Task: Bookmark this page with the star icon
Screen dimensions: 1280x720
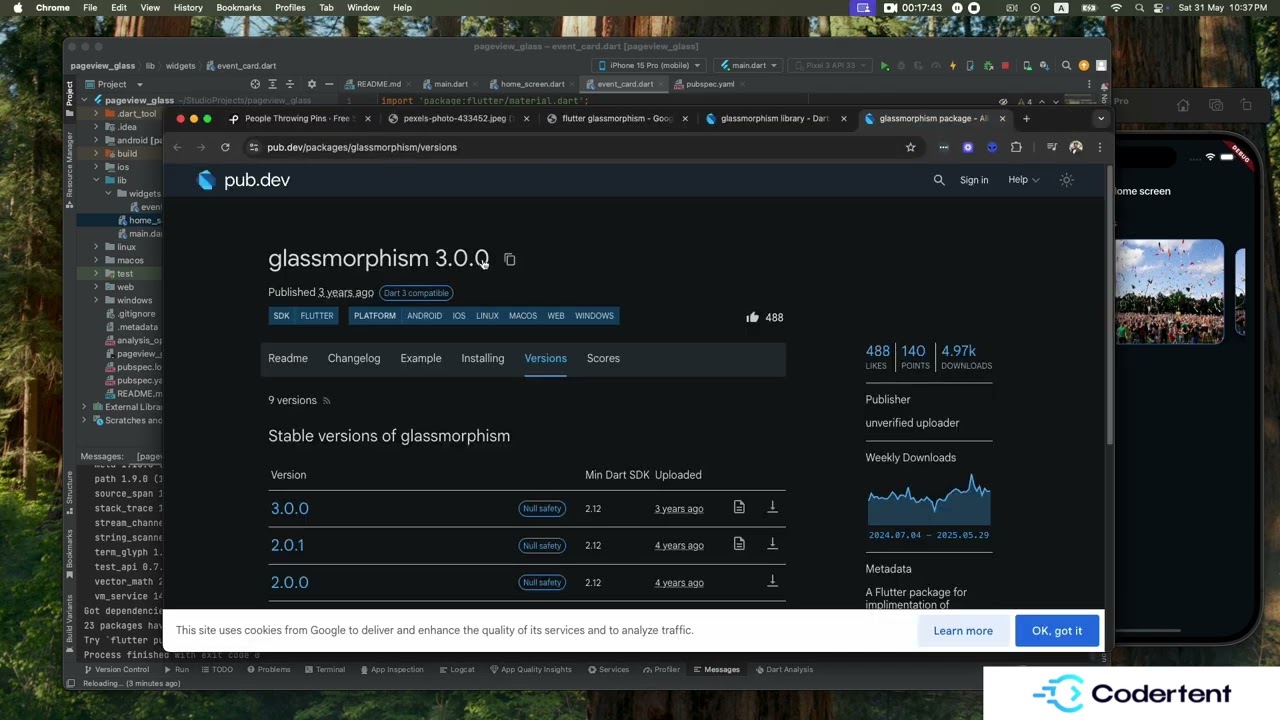Action: (910, 147)
